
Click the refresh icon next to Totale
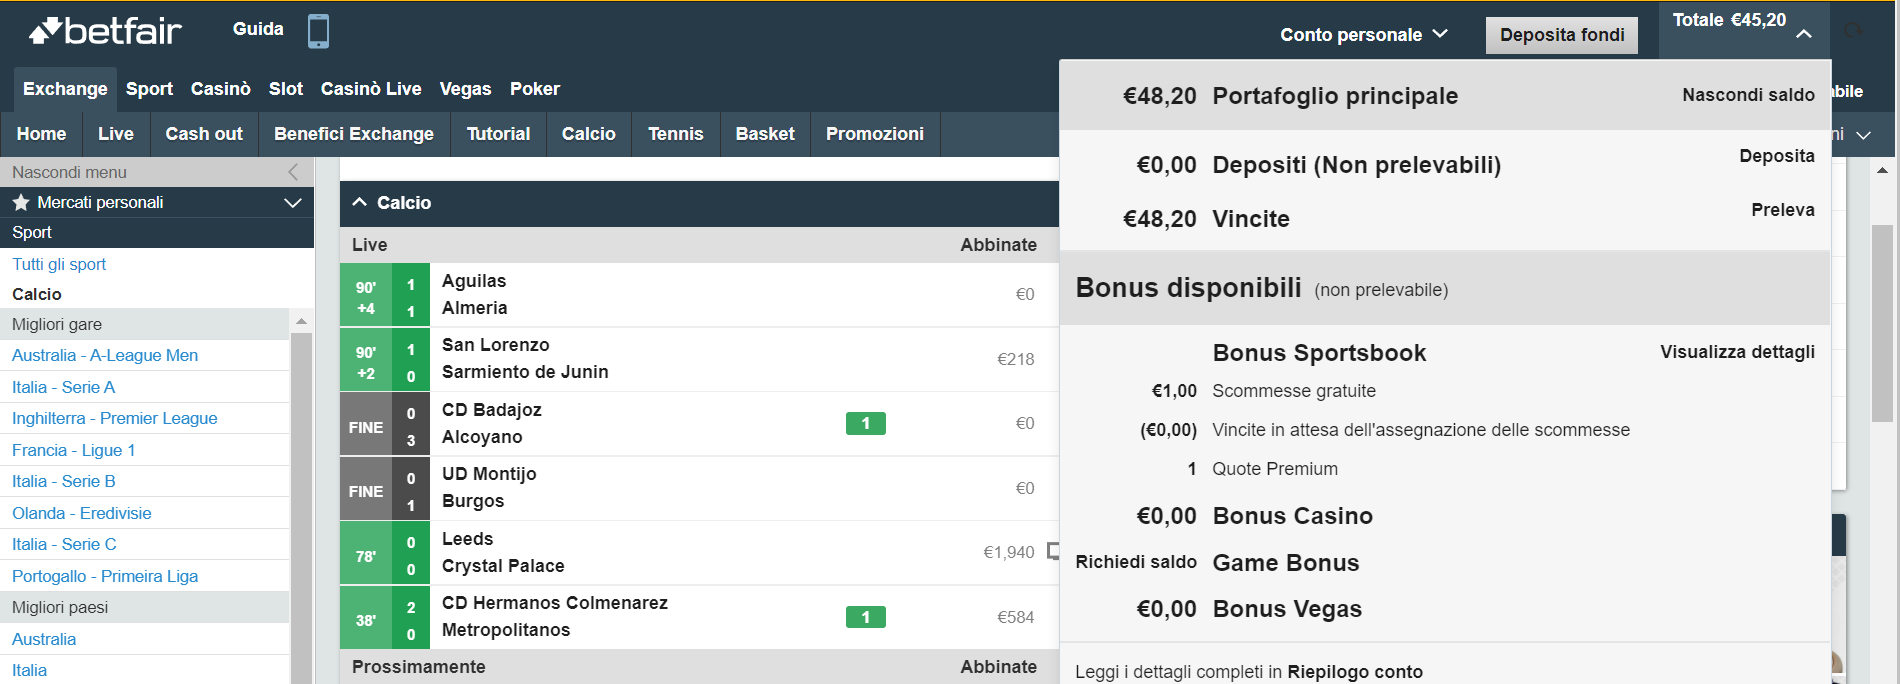tap(1853, 30)
